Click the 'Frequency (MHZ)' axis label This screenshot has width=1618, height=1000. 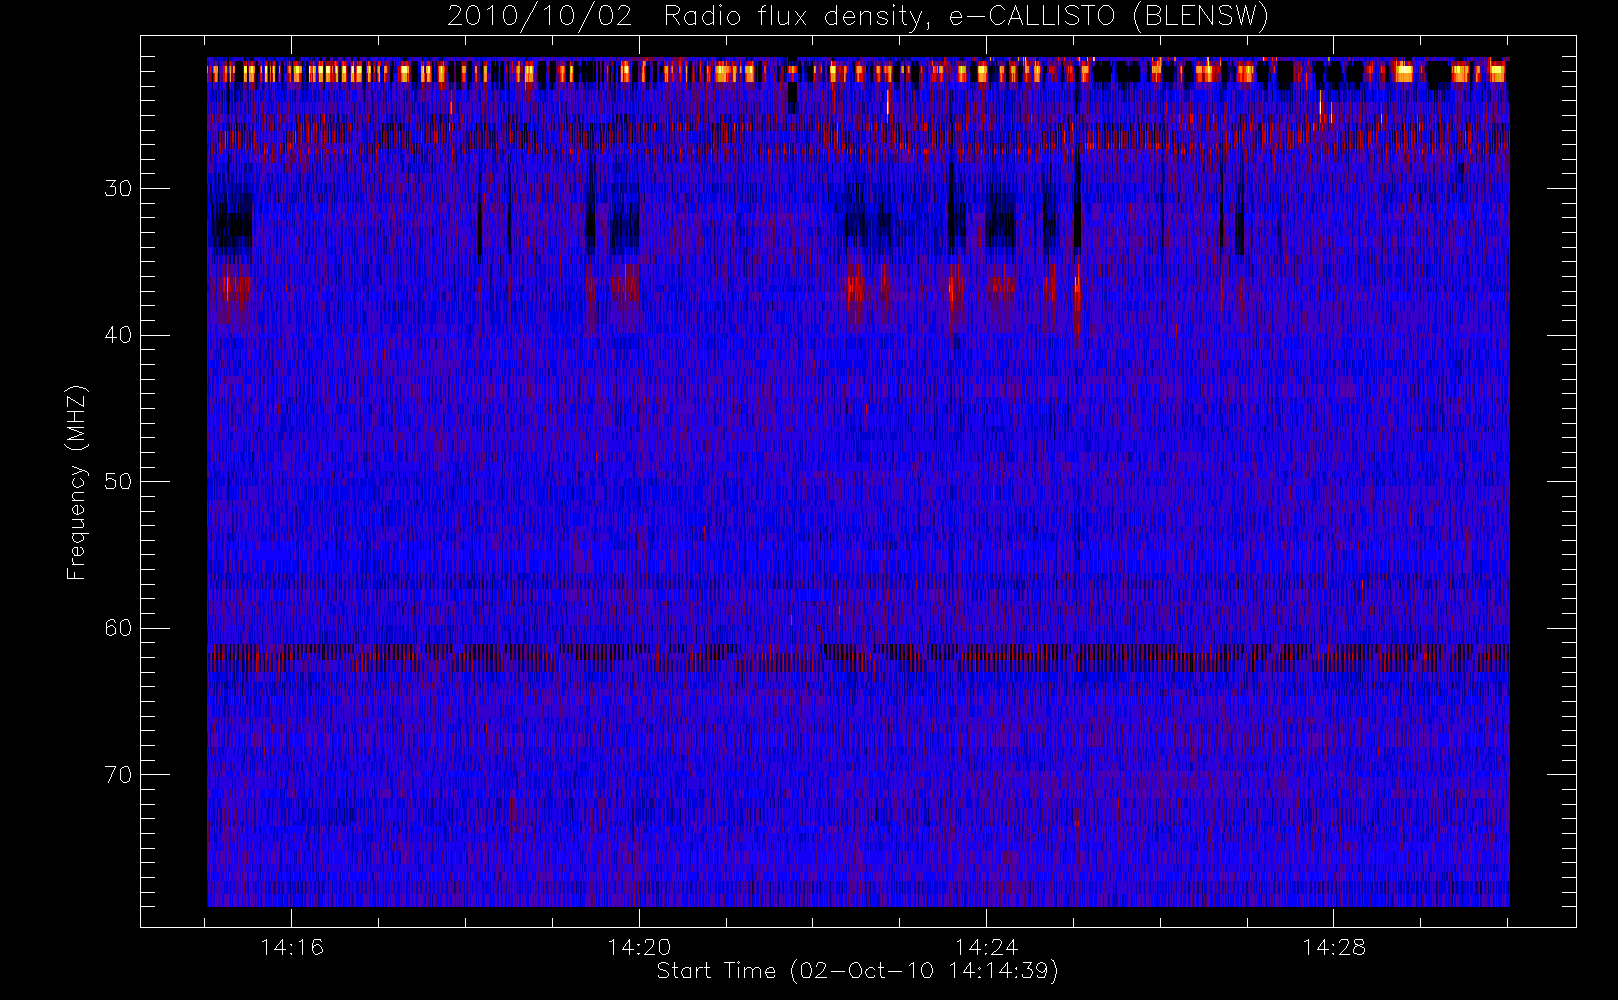[77, 482]
